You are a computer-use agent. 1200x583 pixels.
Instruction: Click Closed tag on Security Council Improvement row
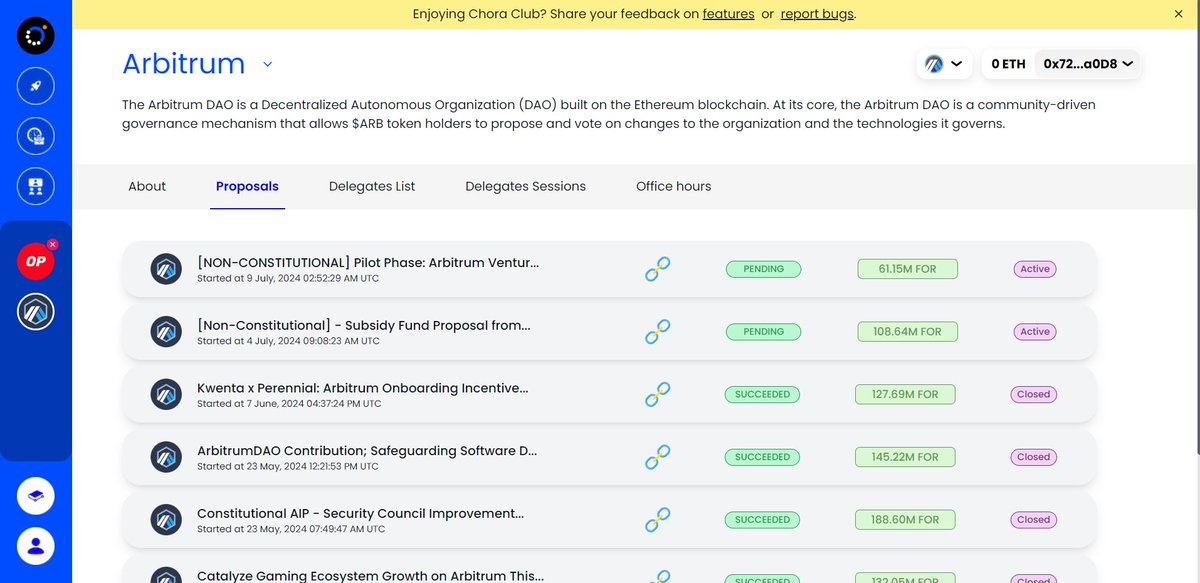click(1034, 520)
